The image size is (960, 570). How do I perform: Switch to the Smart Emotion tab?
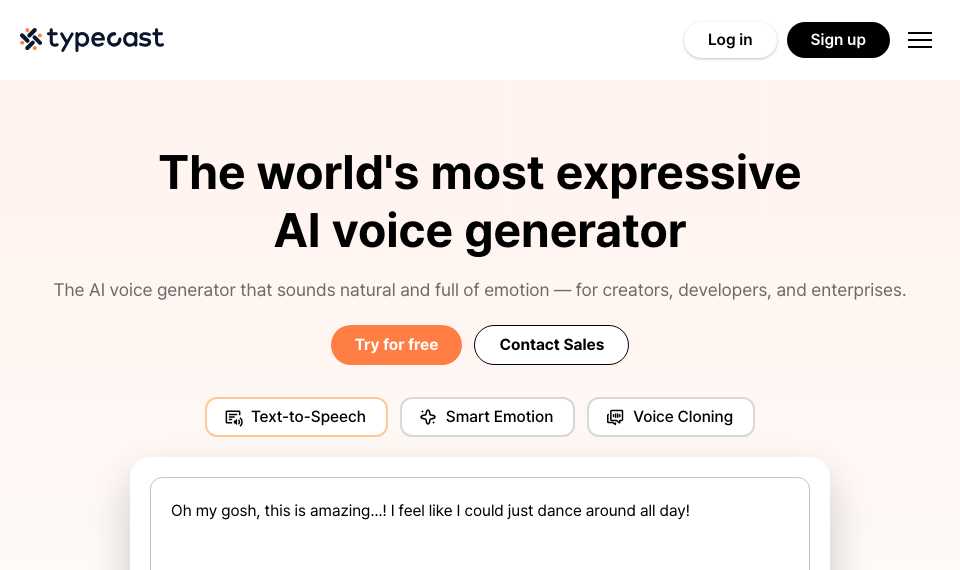click(x=487, y=417)
